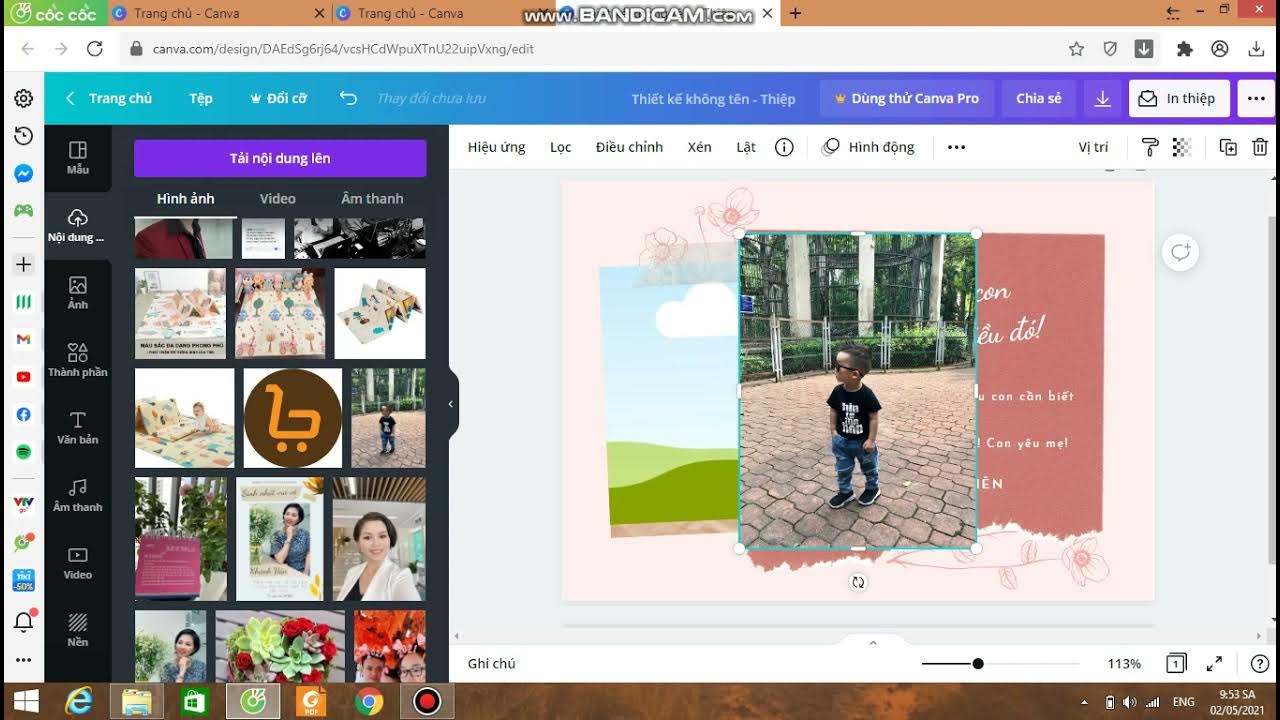The height and width of the screenshot is (720, 1280).
Task: Switch to the Video uploads tab
Action: pos(277,198)
